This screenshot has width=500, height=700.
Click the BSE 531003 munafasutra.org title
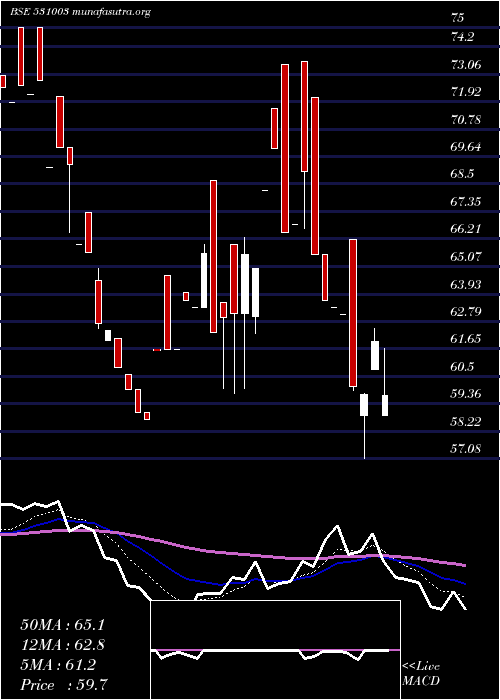click(x=80, y=12)
